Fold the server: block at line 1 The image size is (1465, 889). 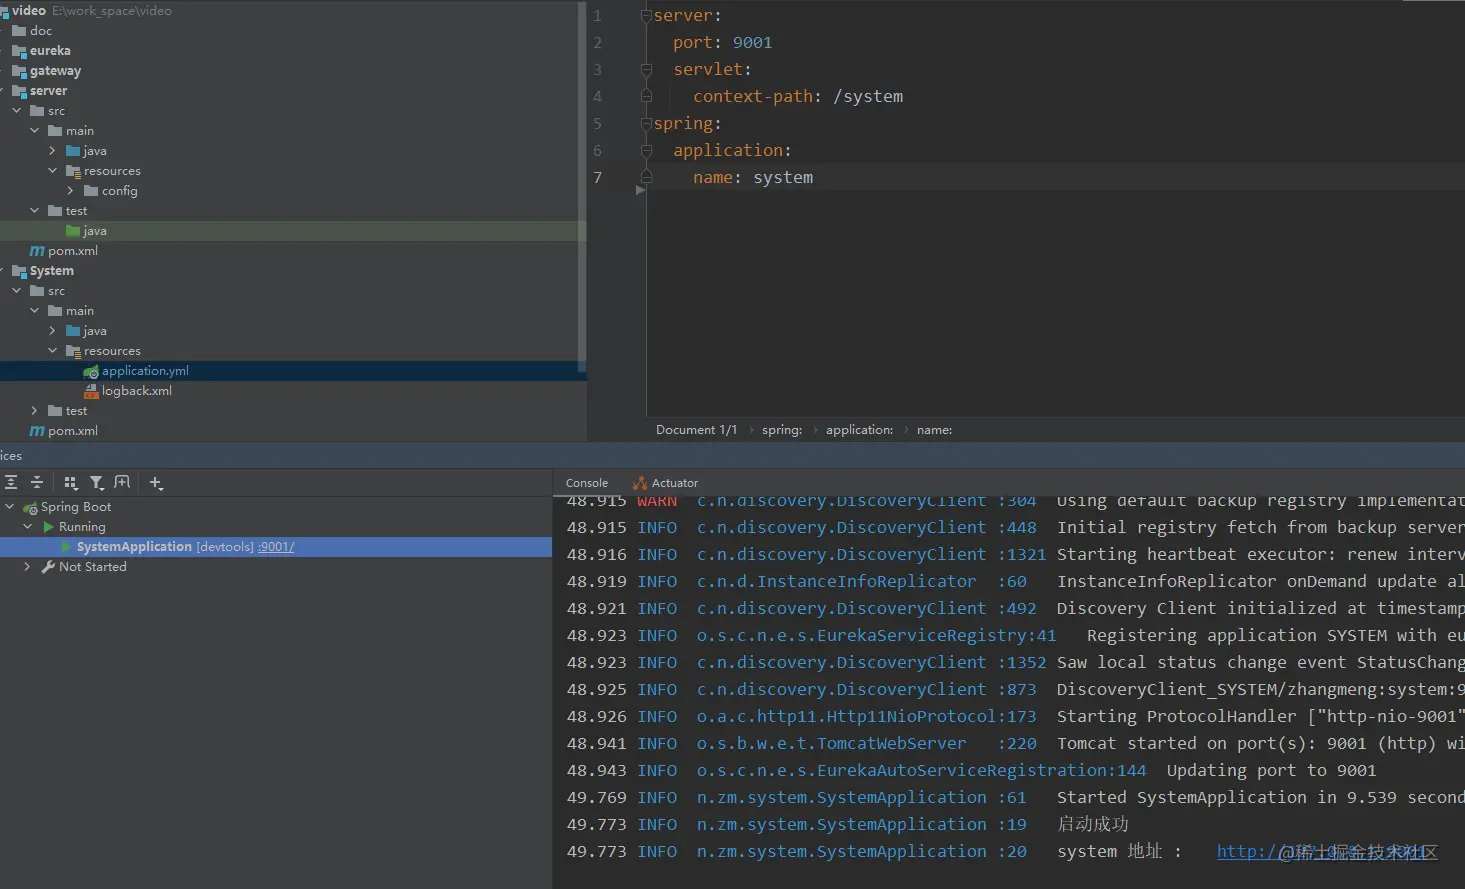point(646,16)
